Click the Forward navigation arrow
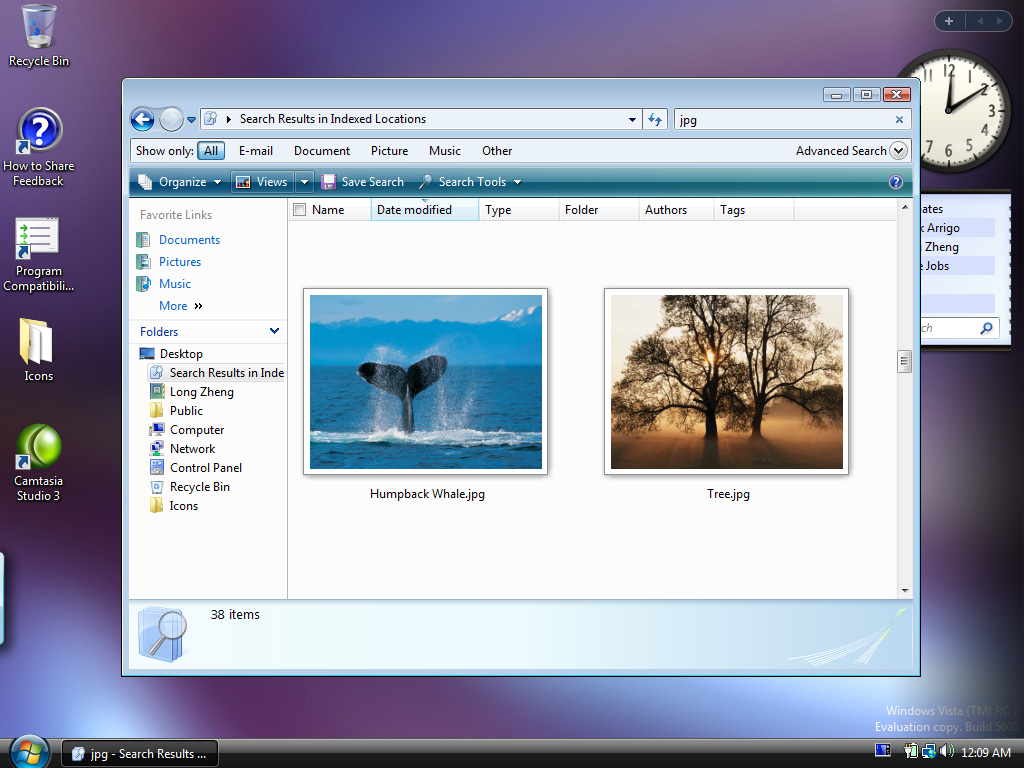The width and height of the screenshot is (1024, 768). tap(171, 120)
